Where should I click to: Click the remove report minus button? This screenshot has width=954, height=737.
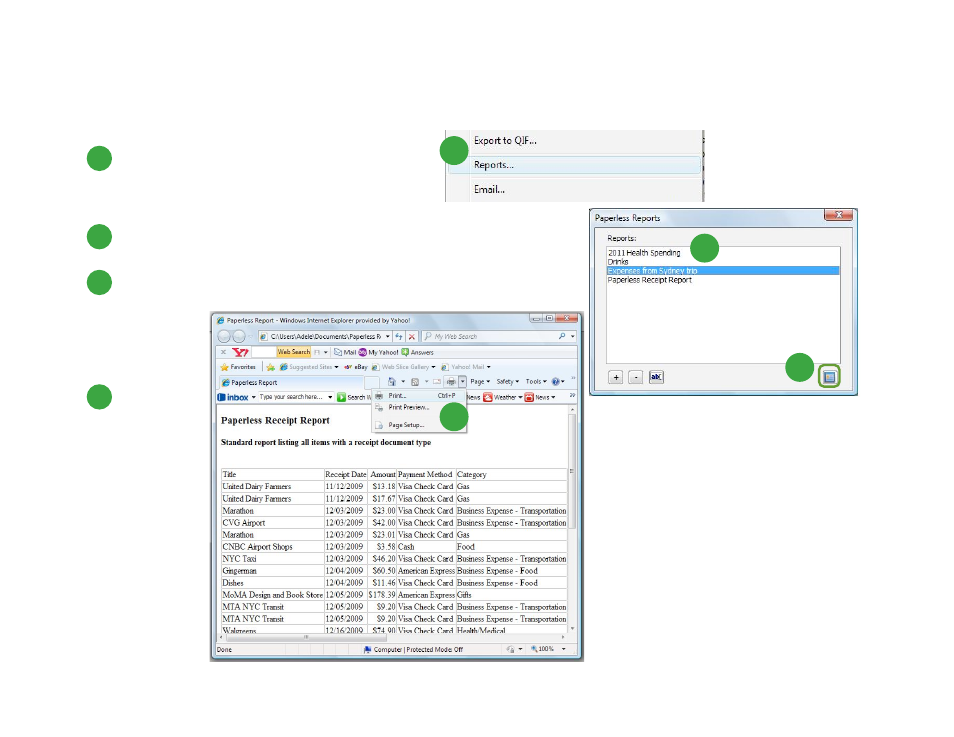635,377
